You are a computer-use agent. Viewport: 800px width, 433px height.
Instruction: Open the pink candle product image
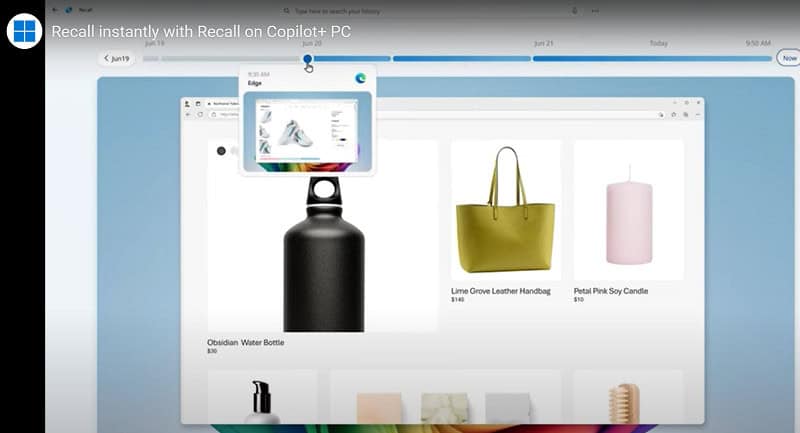629,210
